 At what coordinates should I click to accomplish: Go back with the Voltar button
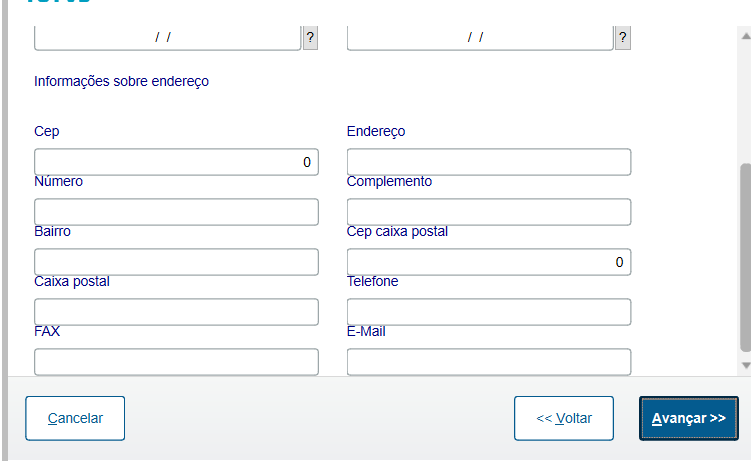[x=563, y=418]
